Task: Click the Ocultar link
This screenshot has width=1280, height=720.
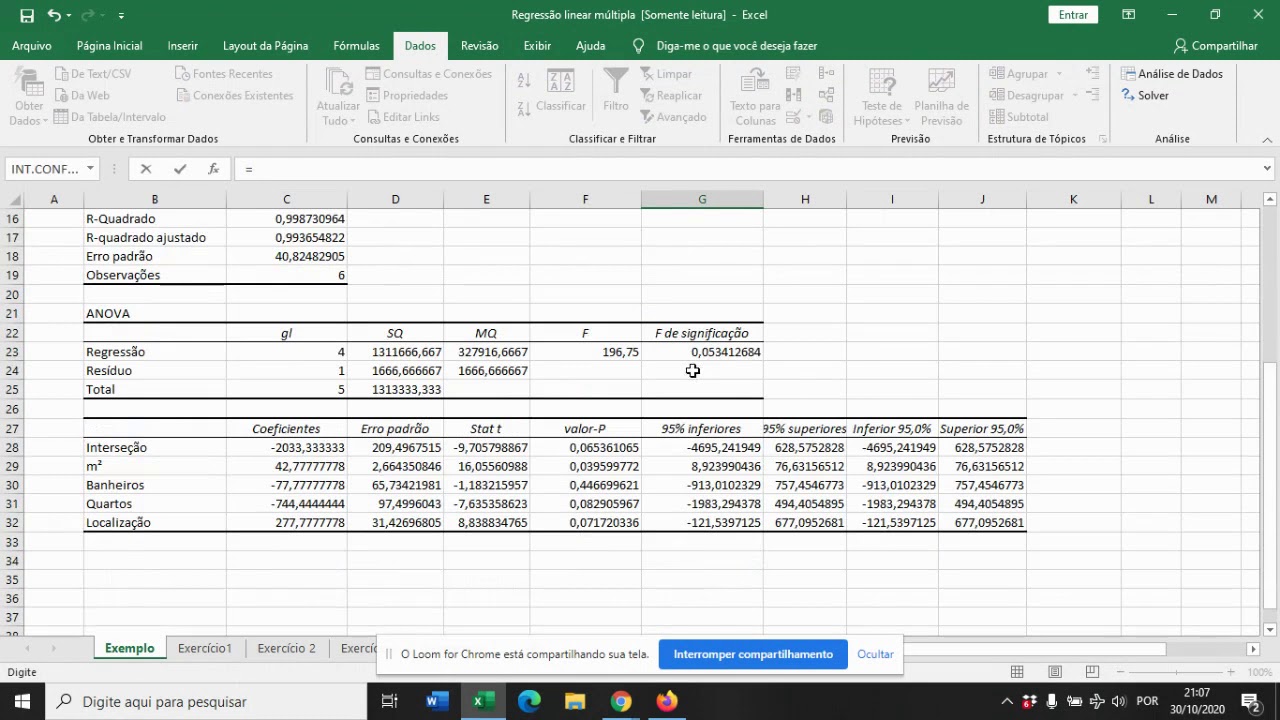Action: [875, 654]
